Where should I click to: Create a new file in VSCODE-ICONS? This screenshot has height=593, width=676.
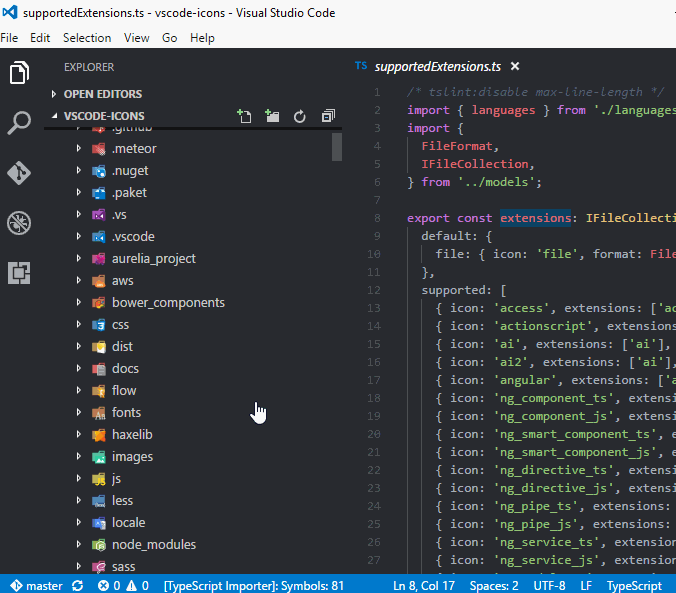coord(244,116)
